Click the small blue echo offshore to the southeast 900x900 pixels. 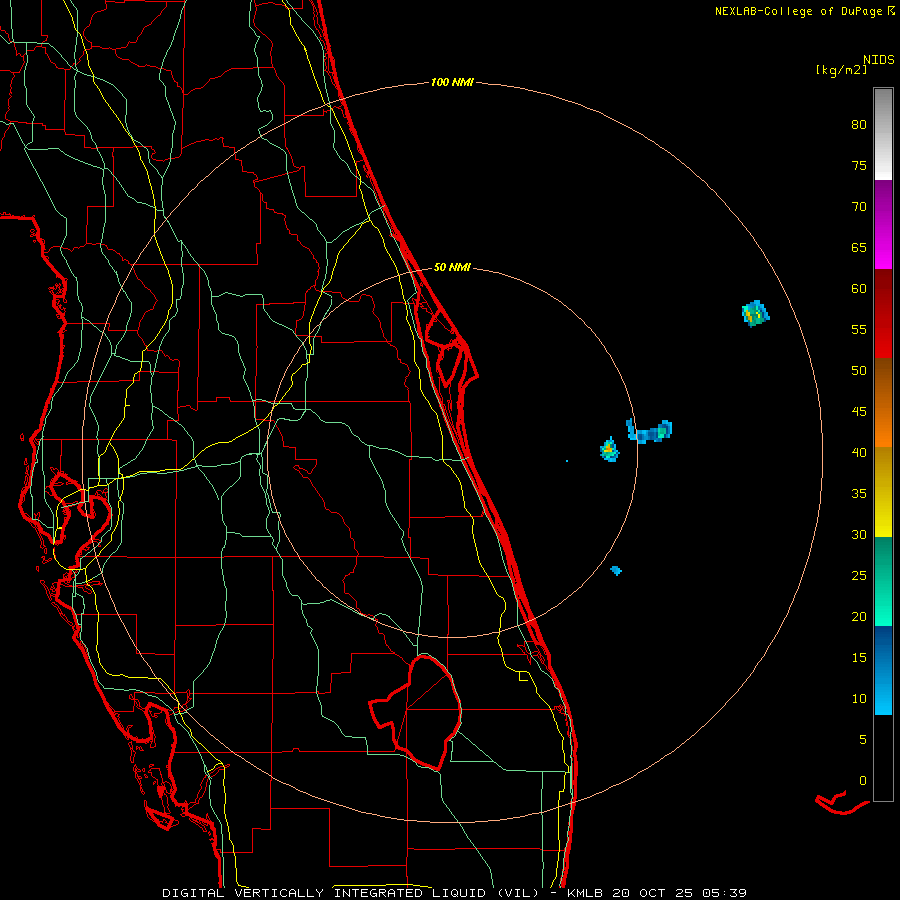616,570
